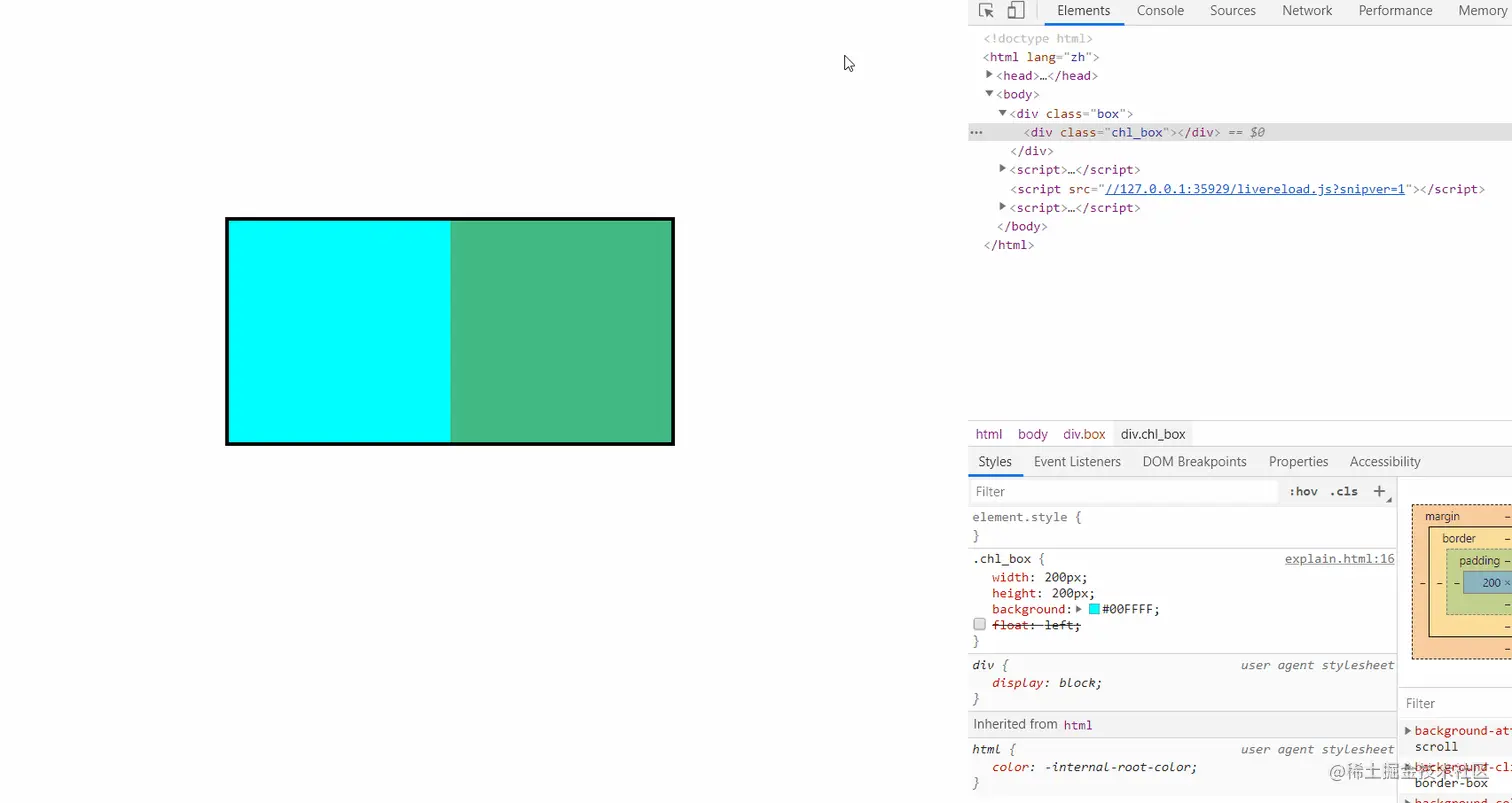Image resolution: width=1512 pixels, height=803 pixels.
Task: Click the explain.html:16 stylesheet link
Action: pos(1339,558)
